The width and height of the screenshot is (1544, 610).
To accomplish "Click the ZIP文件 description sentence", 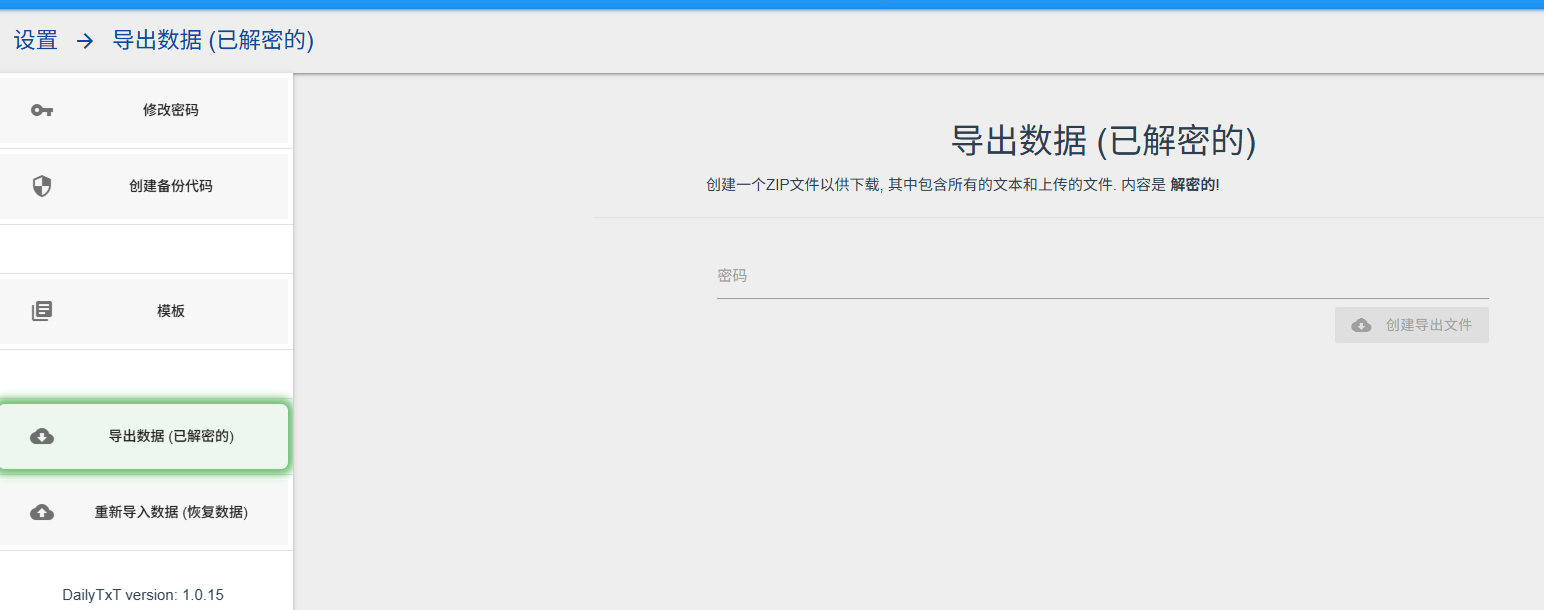I will click(963, 185).
